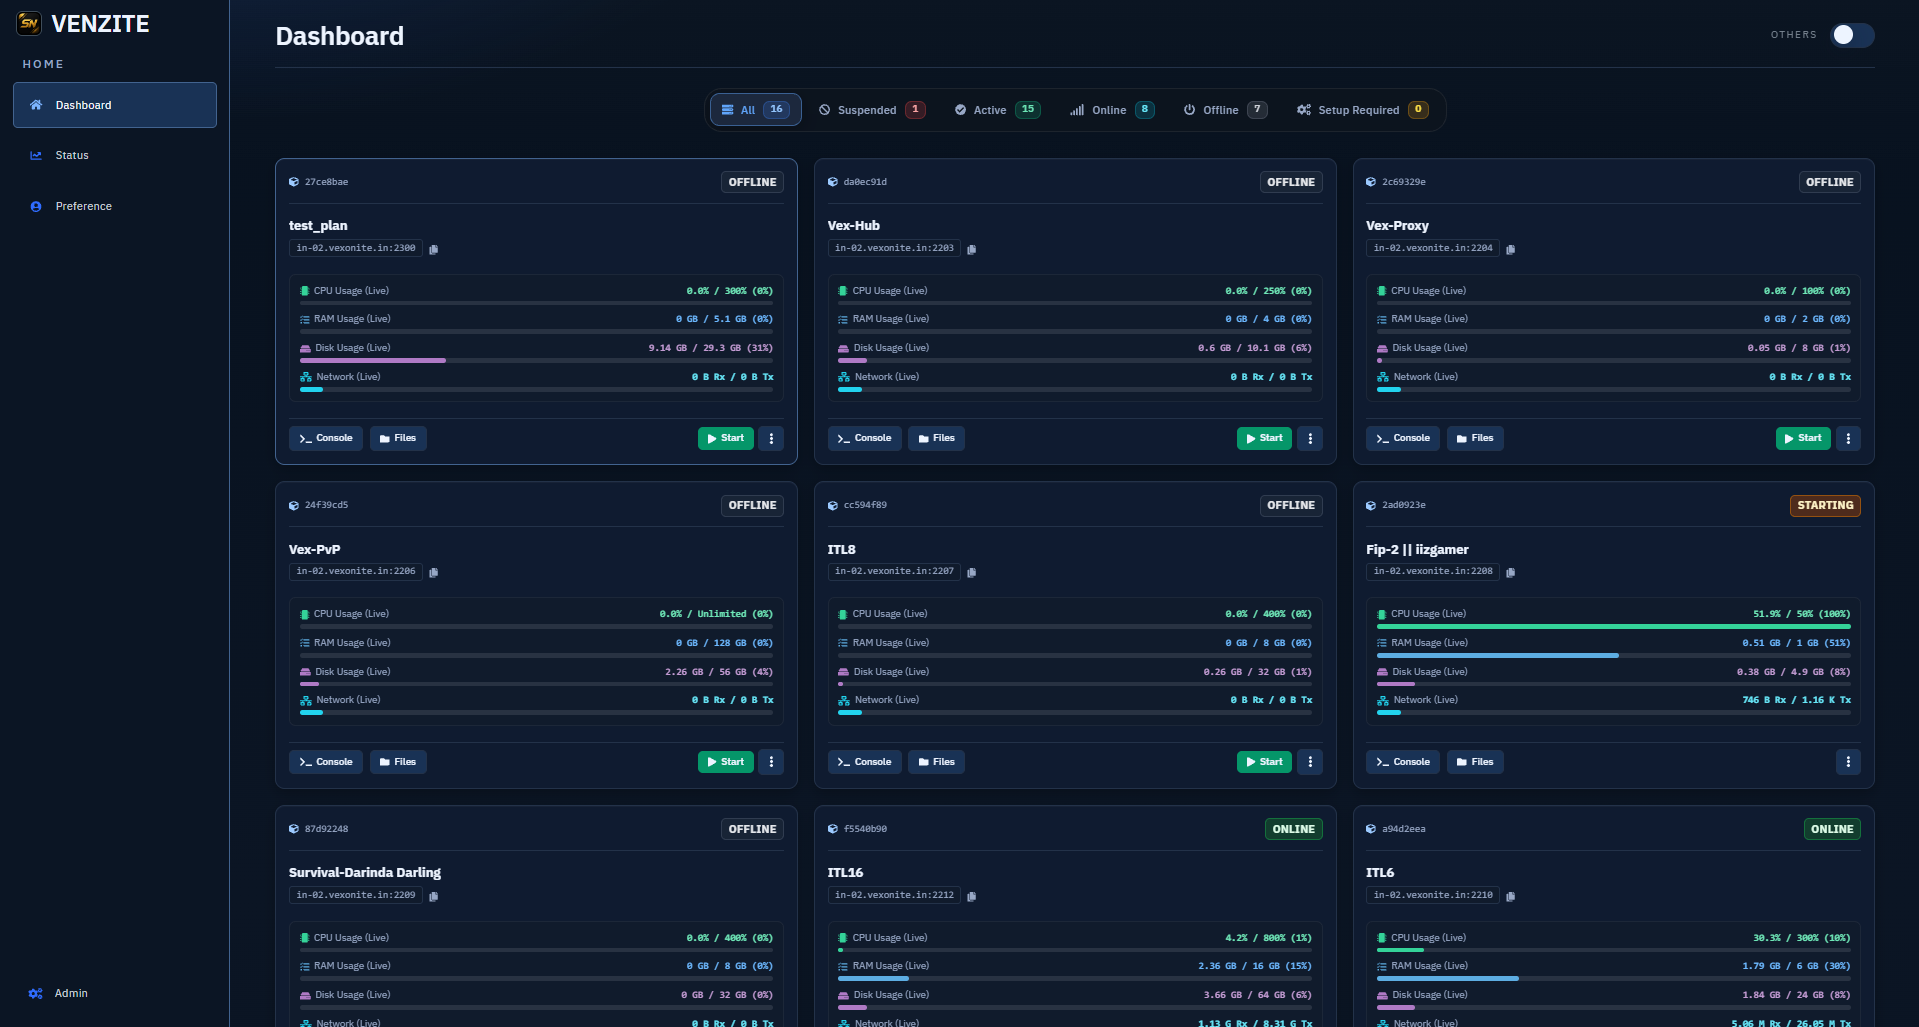Copy the ITL8 address icon

(971, 572)
